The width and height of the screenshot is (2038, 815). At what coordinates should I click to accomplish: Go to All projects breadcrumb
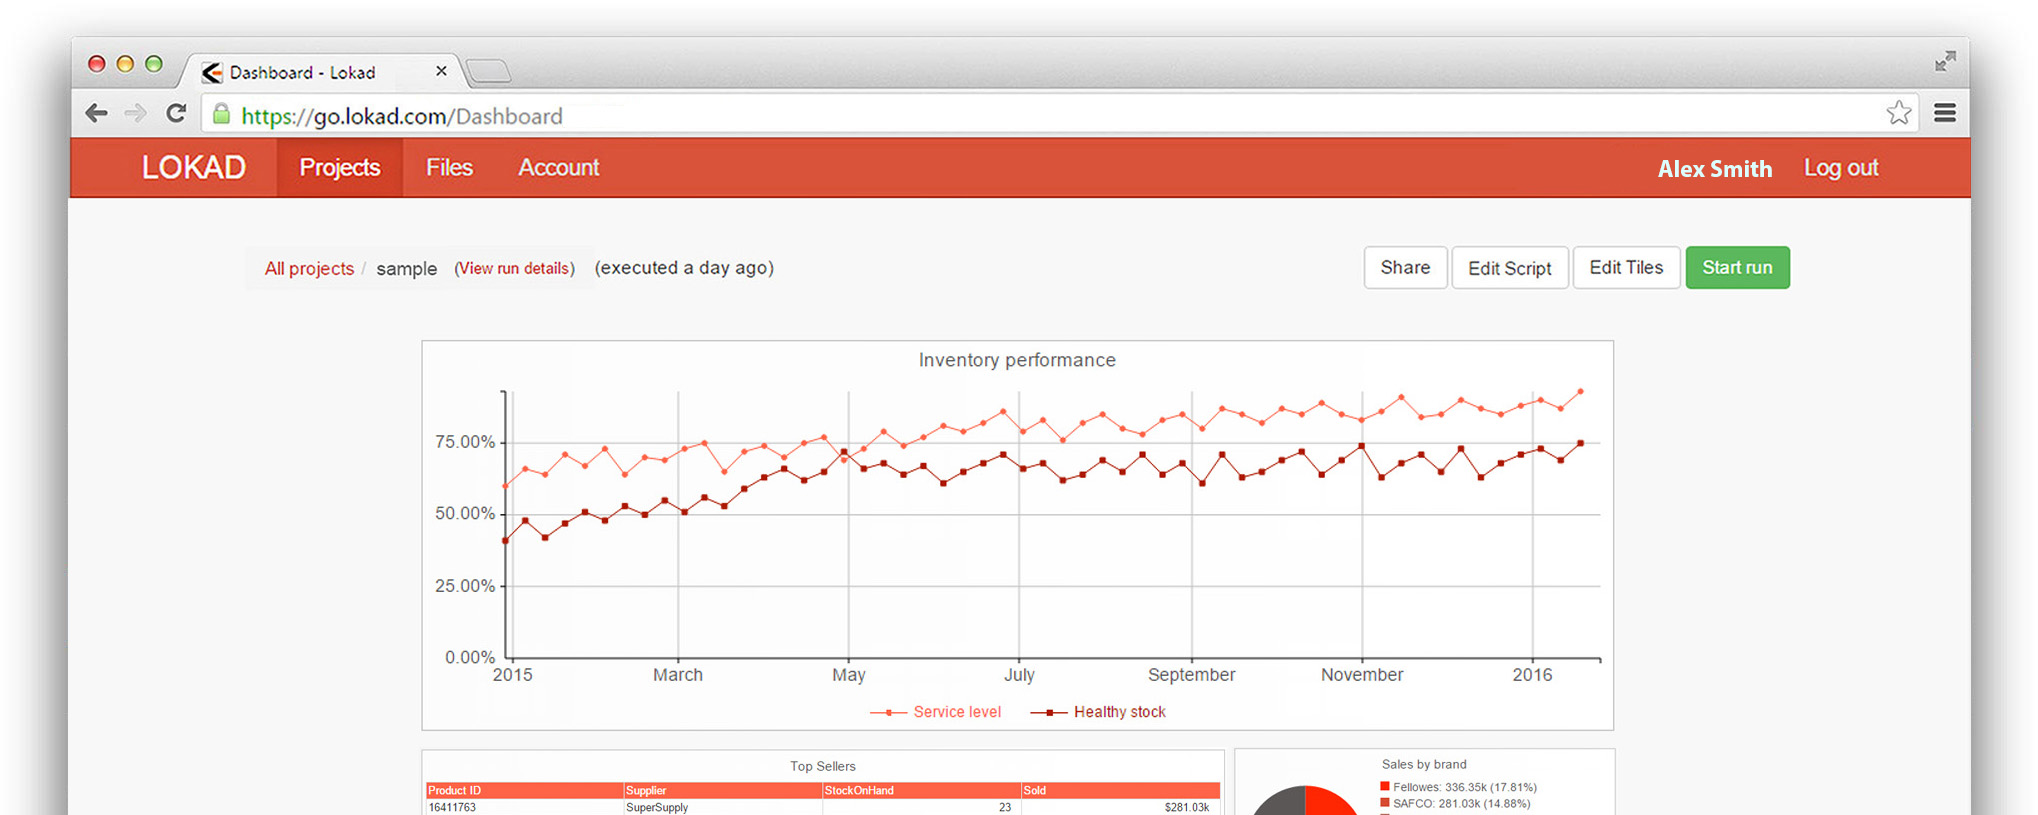309,268
